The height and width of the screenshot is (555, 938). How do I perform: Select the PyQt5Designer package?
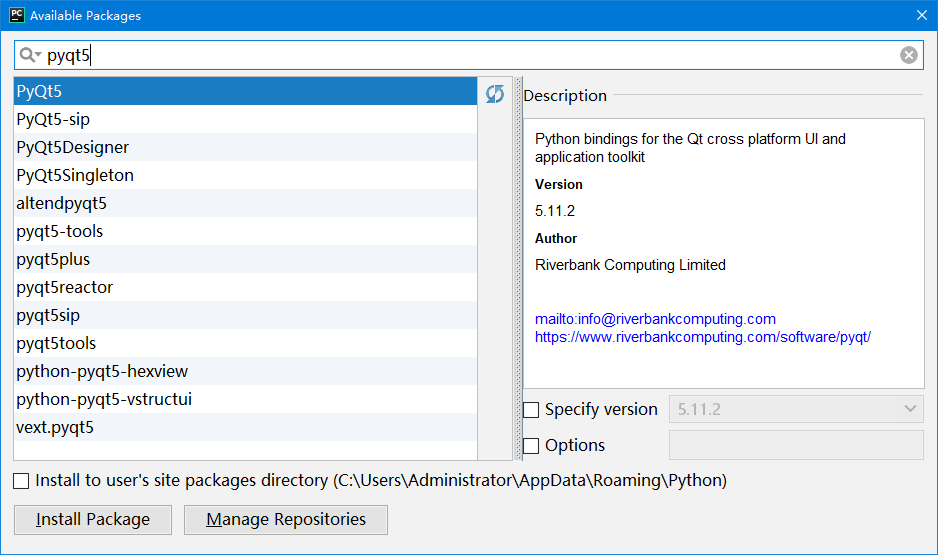pyautogui.click(x=245, y=147)
